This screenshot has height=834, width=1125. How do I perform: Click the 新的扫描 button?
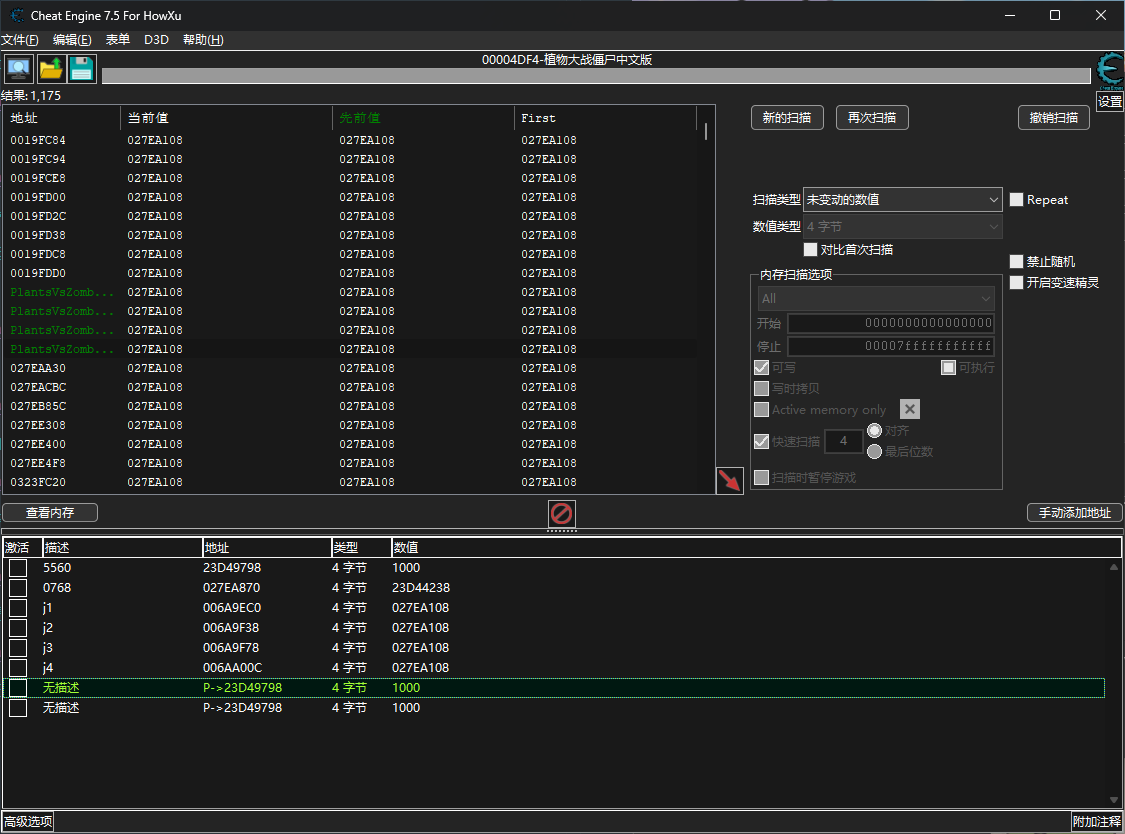click(x=787, y=118)
